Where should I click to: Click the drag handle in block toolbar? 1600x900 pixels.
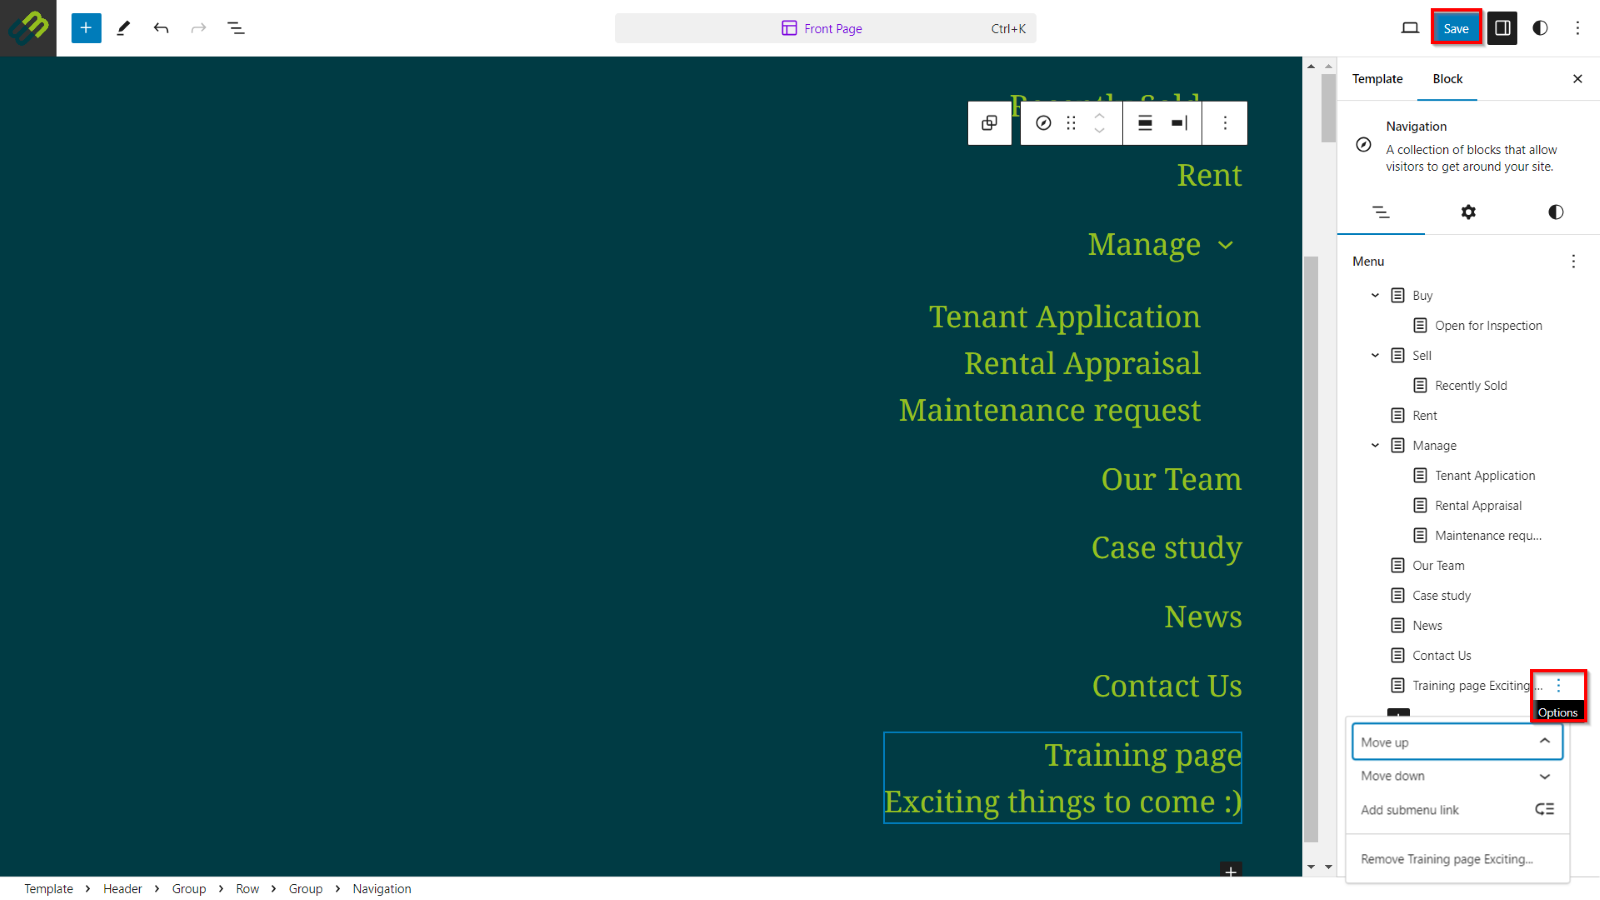(x=1071, y=123)
